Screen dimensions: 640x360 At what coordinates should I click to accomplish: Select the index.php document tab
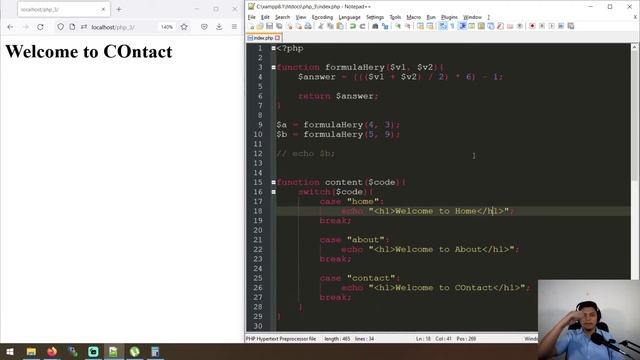click(263, 38)
